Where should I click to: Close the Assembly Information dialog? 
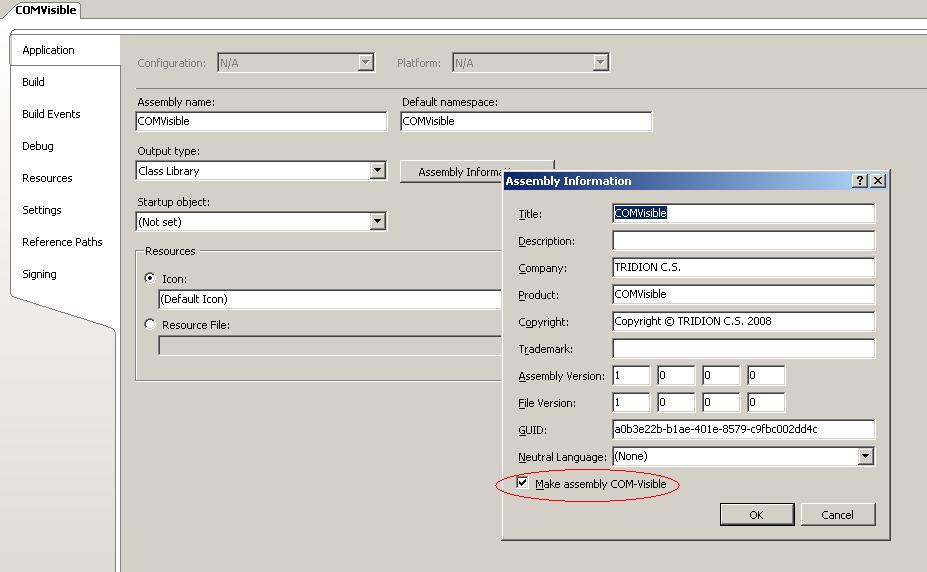(x=878, y=181)
